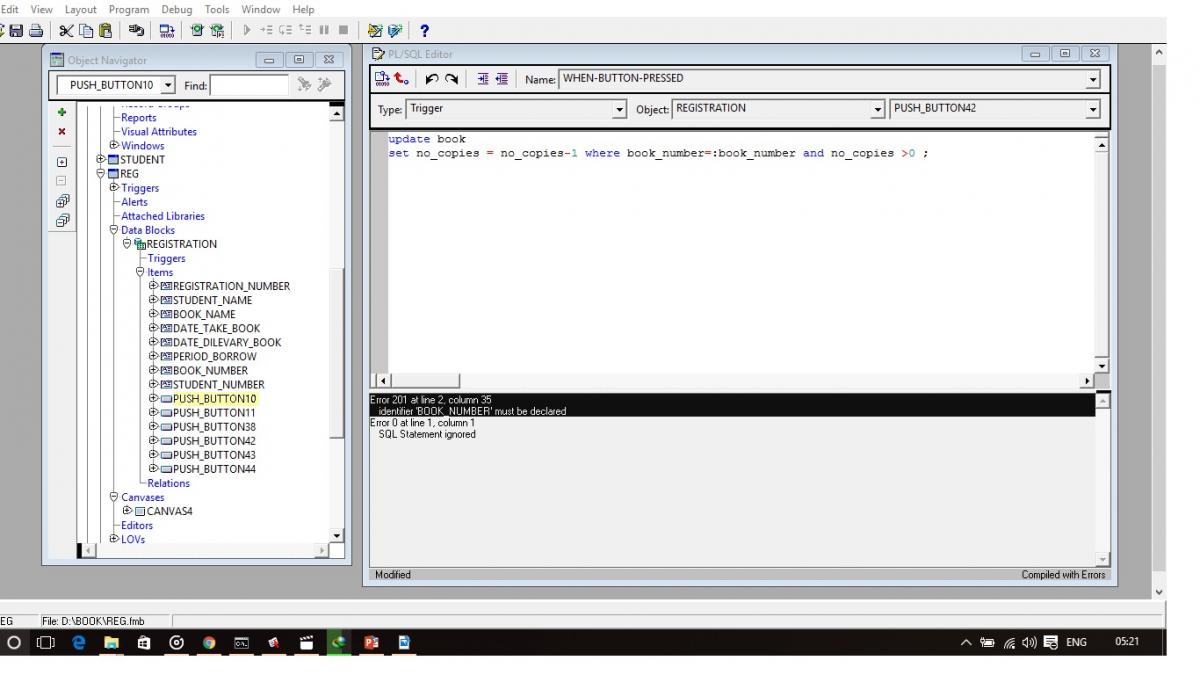Click the Indent icon in the PL/SQL Editor toolbar
Image resolution: width=1200 pixels, height=675 pixels.
(x=482, y=79)
